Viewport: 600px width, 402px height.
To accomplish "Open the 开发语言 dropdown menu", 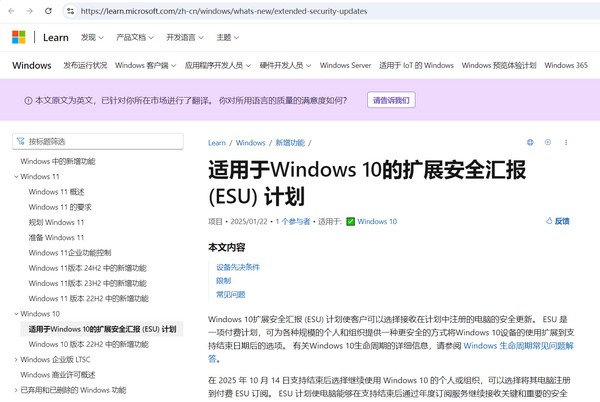I will tap(185, 37).
